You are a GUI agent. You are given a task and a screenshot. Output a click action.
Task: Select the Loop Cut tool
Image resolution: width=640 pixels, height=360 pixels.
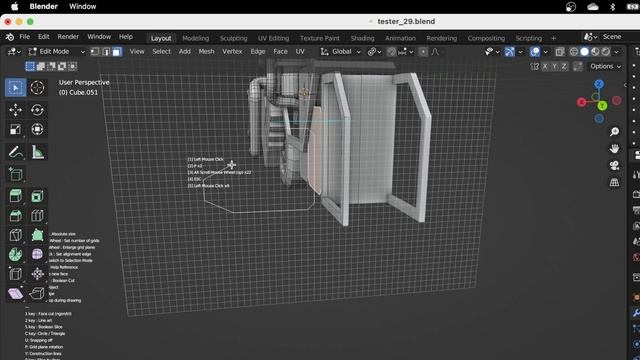coord(37,216)
